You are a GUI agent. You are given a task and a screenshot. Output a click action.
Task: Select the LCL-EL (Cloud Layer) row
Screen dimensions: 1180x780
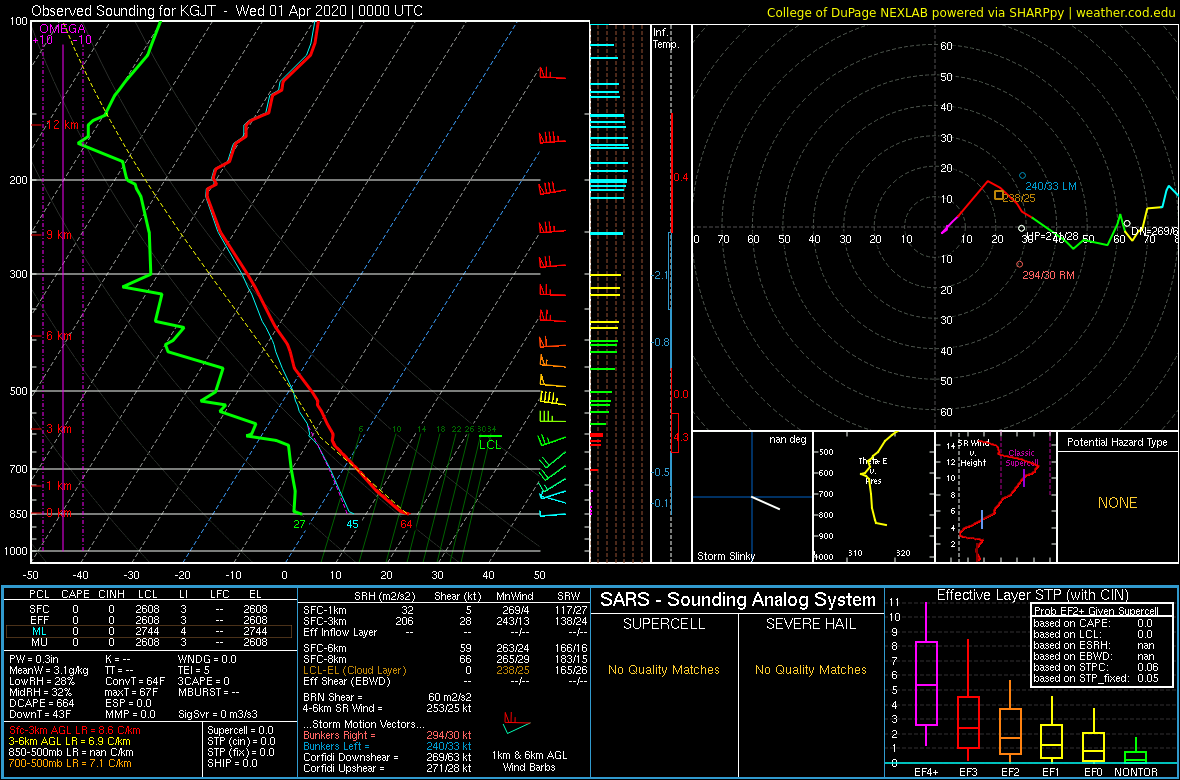click(444, 671)
